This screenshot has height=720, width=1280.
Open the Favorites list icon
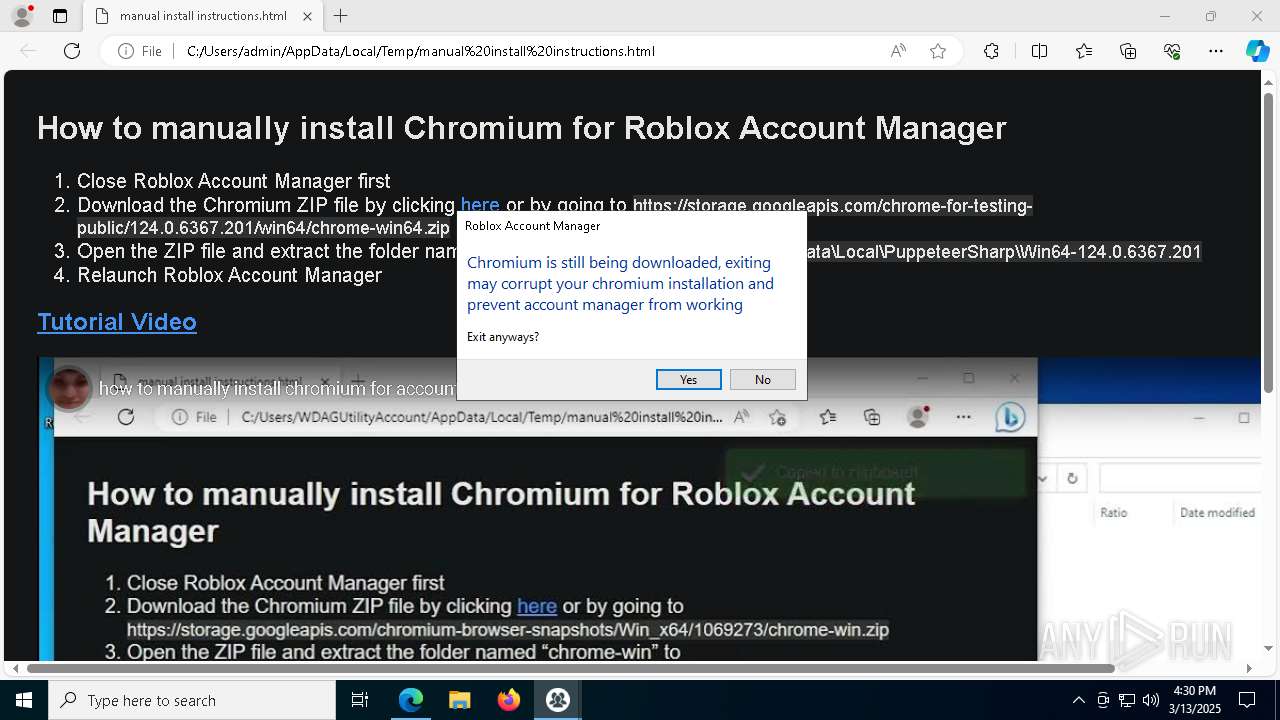point(1084,51)
